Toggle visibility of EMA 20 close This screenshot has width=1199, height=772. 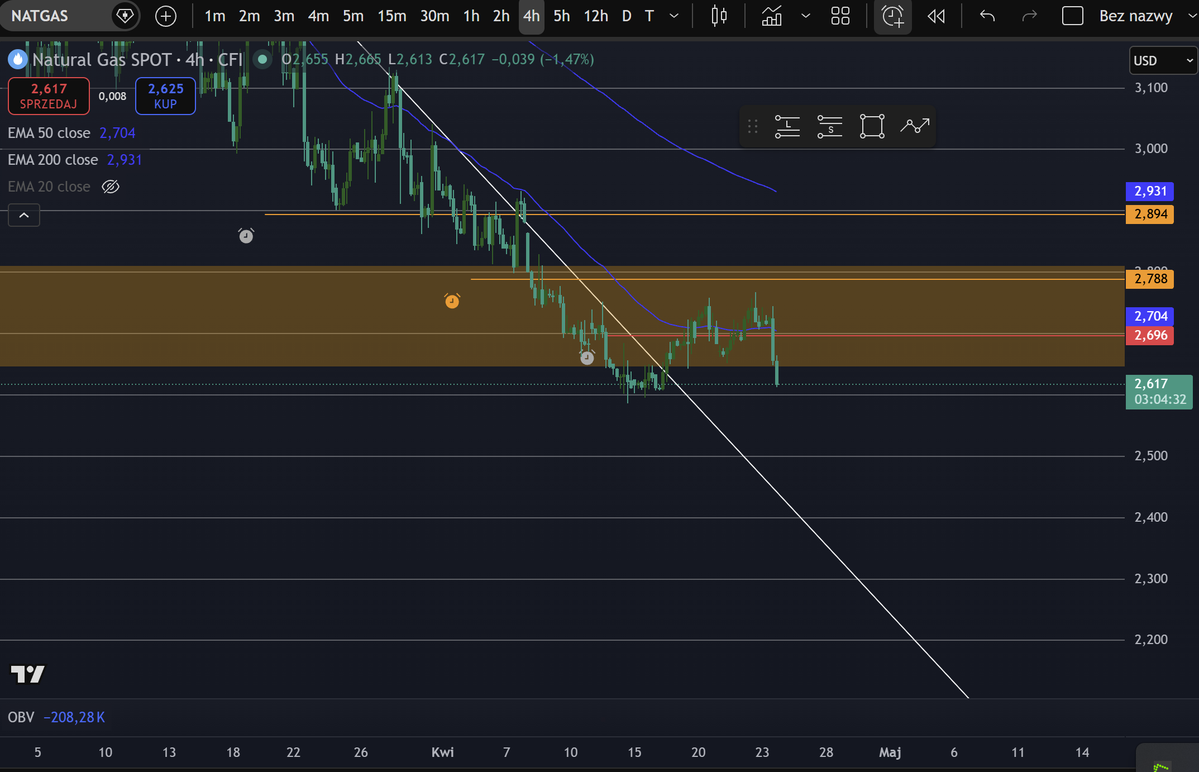pyautogui.click(x=110, y=186)
